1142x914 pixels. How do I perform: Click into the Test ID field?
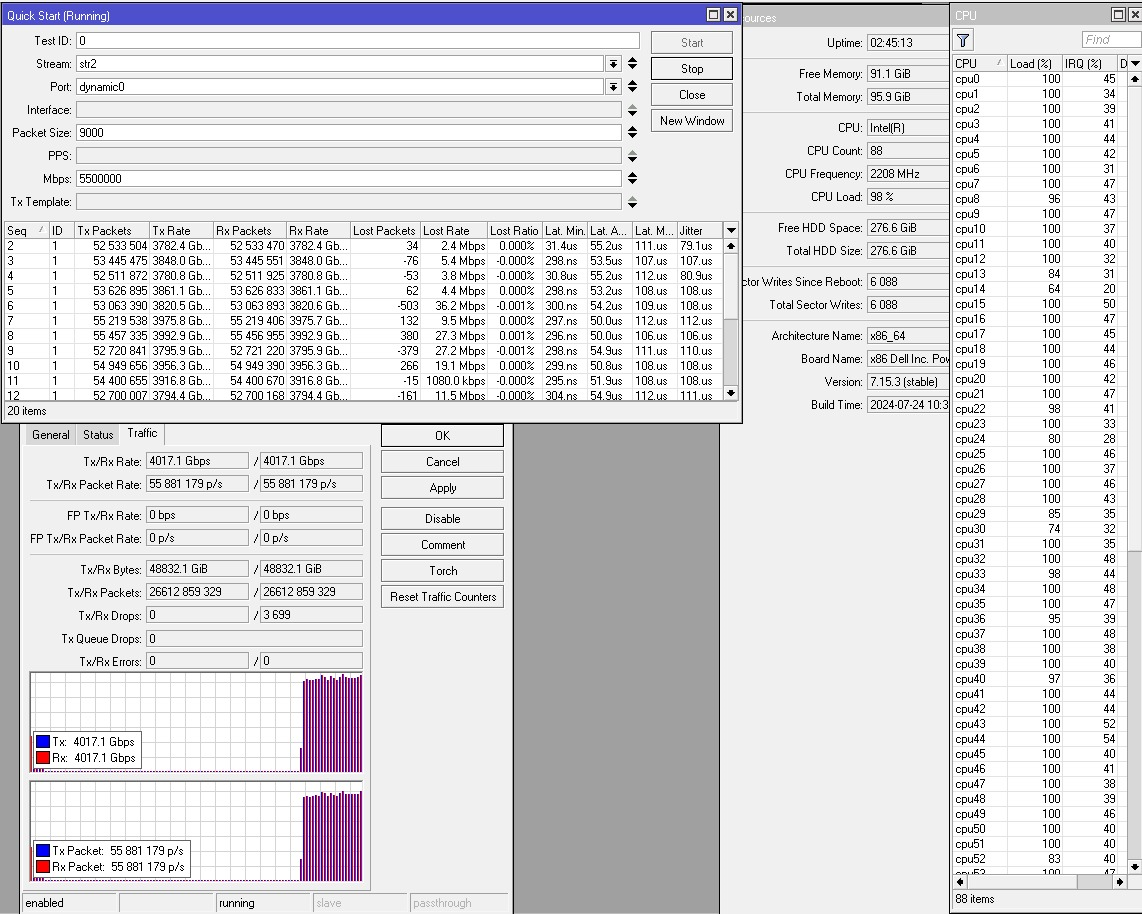pos(358,41)
